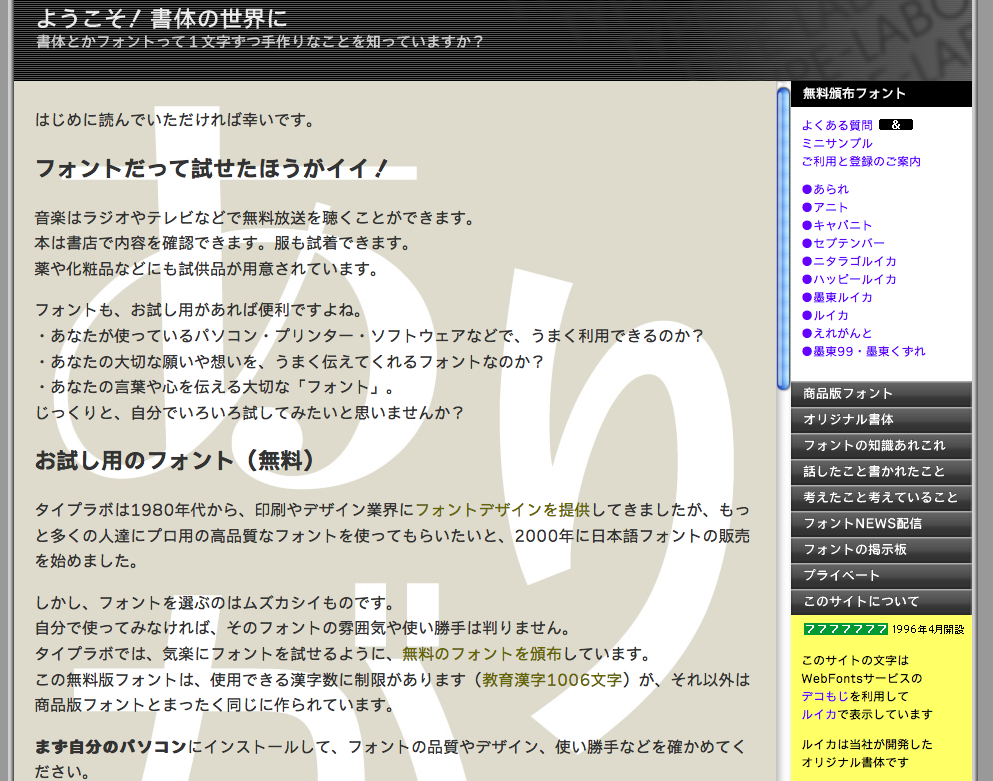Viewport: 993px width, 781px height.
Task: Select the キャパニト font link
Action: click(837, 225)
